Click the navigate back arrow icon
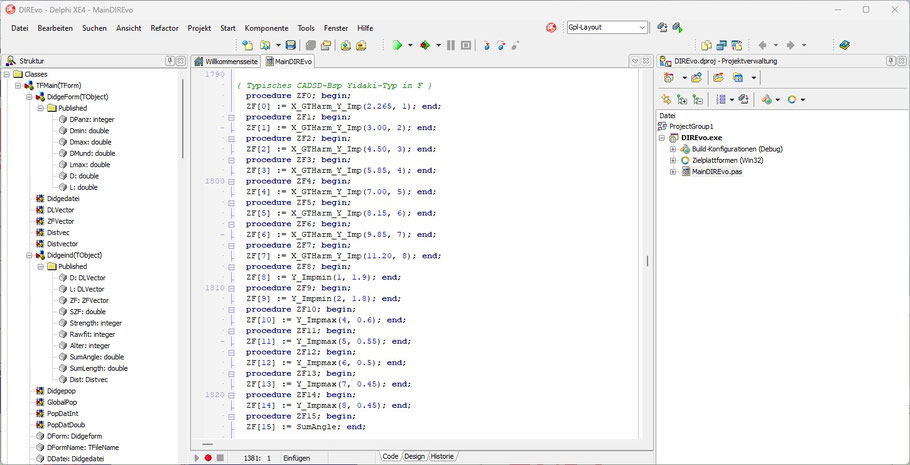The height and width of the screenshot is (465, 910). coord(763,45)
